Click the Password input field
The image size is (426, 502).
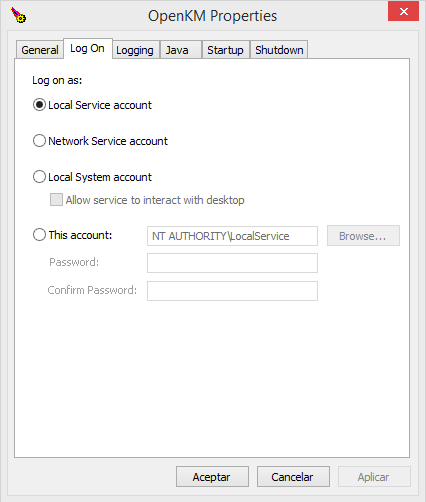[x=232, y=263]
